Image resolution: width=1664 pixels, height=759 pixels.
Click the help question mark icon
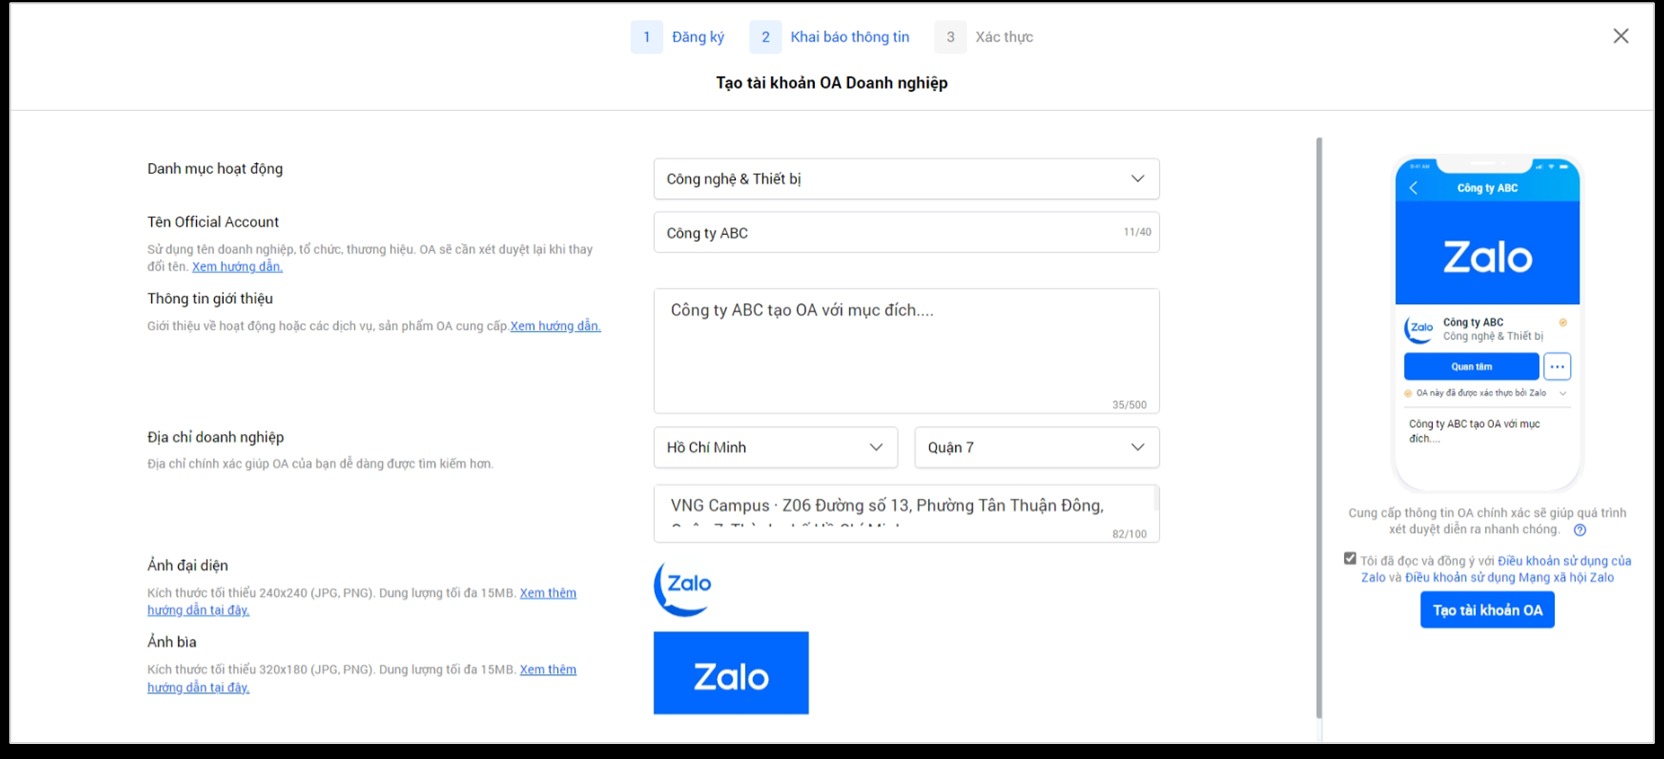[x=1580, y=530]
